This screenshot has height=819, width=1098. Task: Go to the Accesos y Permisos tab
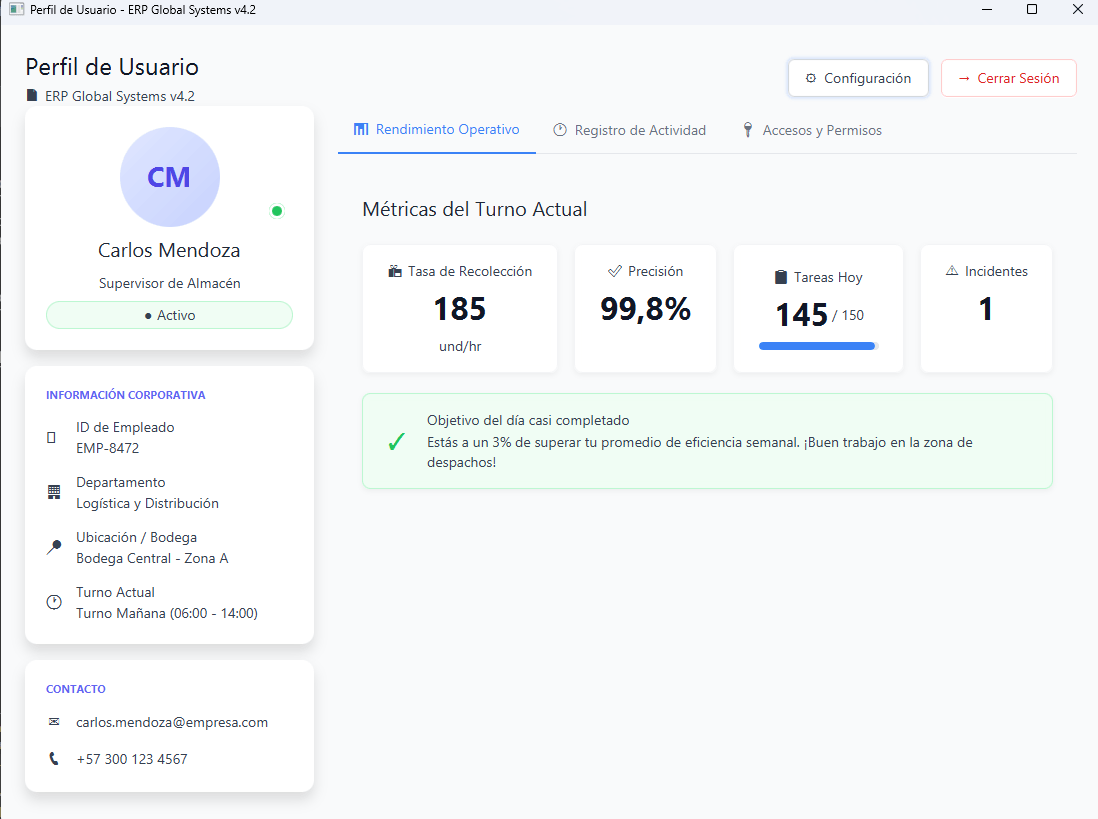point(811,130)
